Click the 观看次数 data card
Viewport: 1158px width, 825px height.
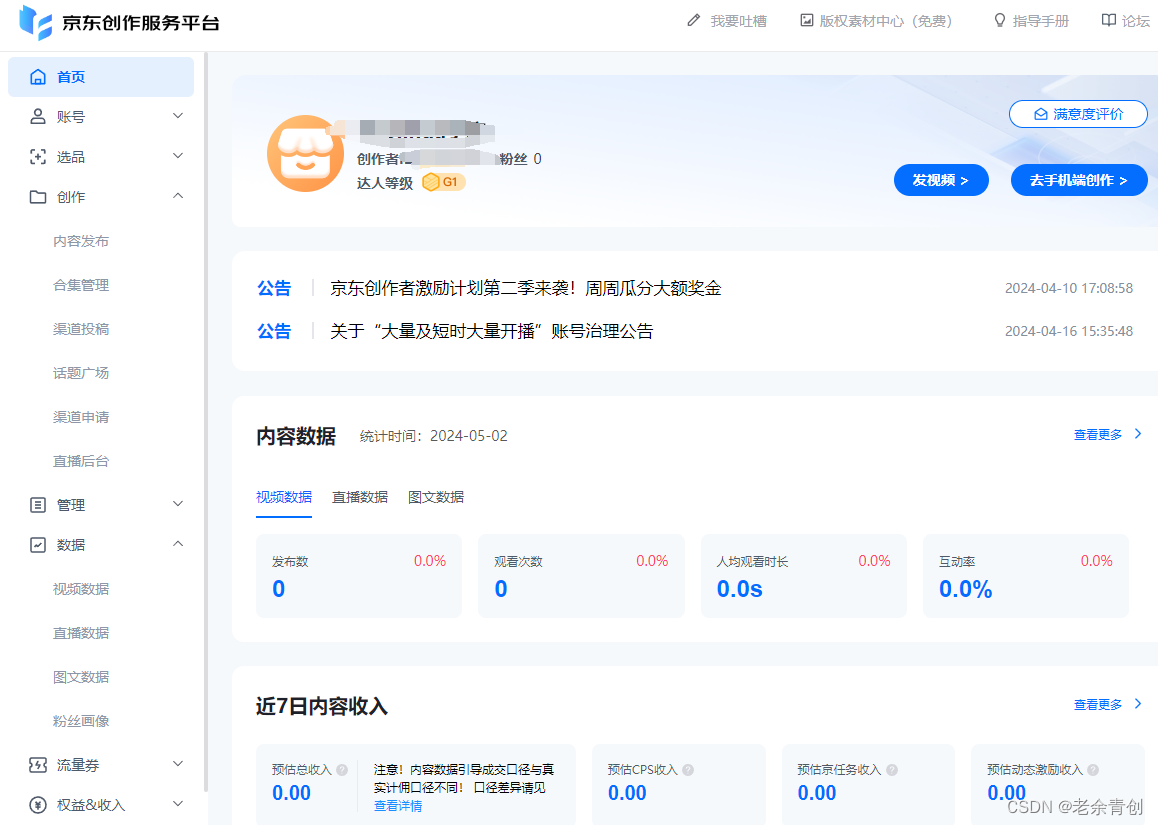click(581, 576)
